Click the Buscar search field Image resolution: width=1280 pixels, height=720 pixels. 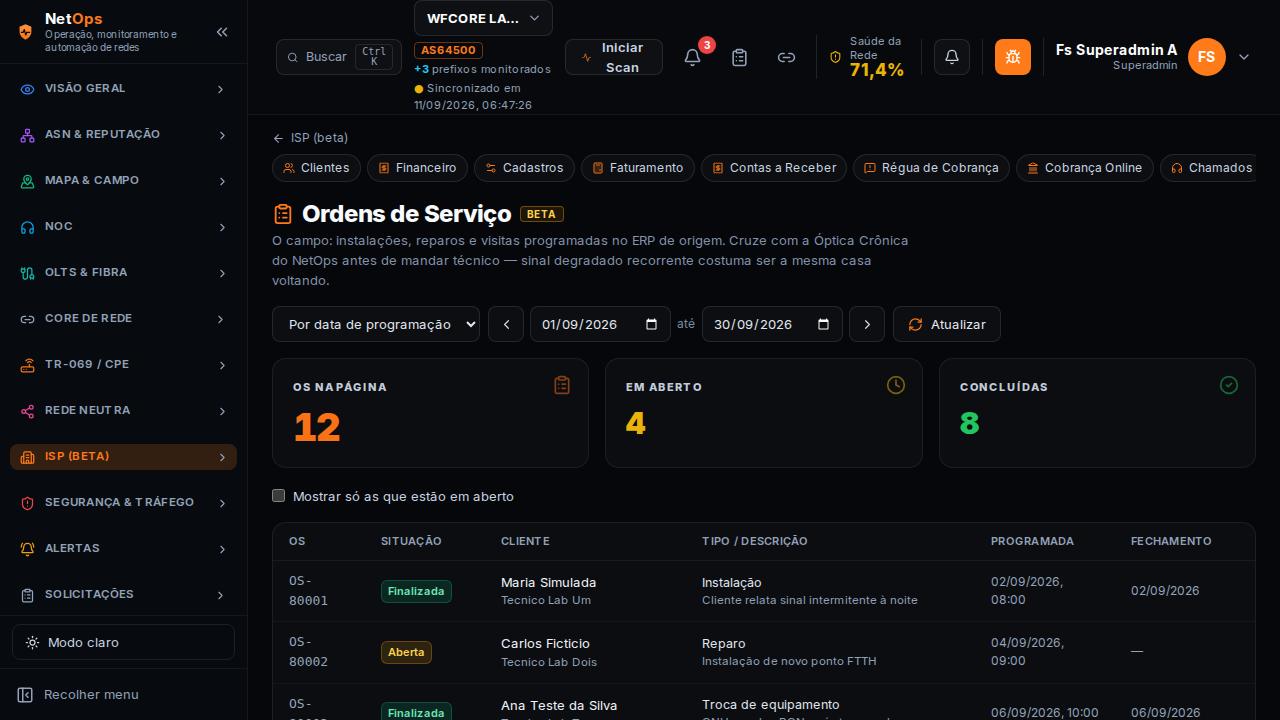coord(338,57)
